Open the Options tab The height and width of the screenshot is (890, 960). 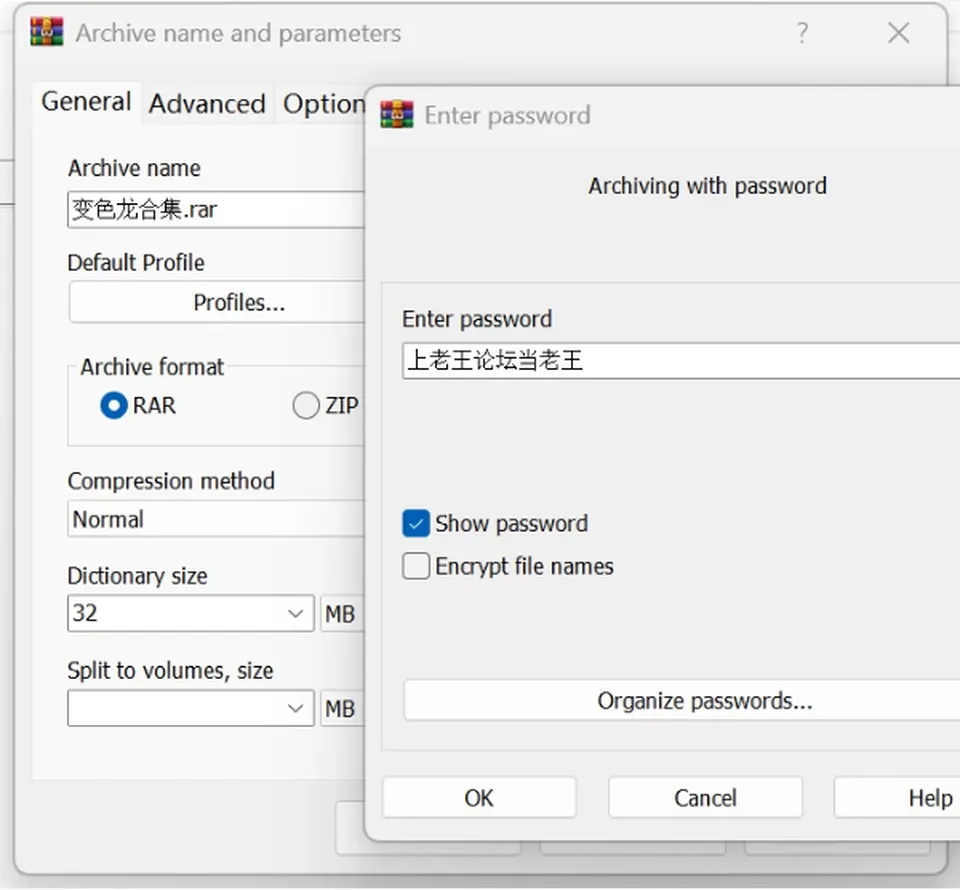point(323,104)
